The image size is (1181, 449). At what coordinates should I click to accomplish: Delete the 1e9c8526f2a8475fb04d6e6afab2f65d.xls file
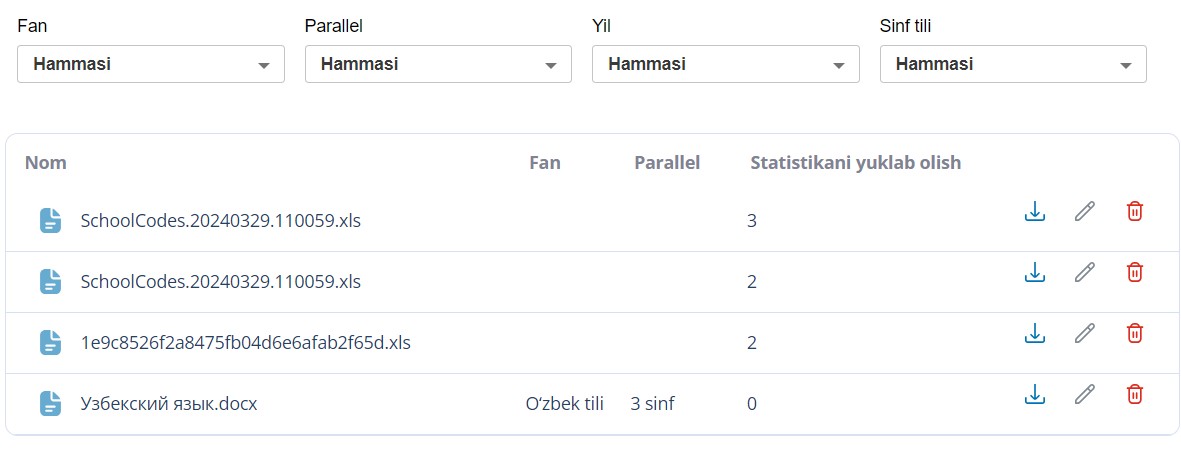tap(1135, 333)
